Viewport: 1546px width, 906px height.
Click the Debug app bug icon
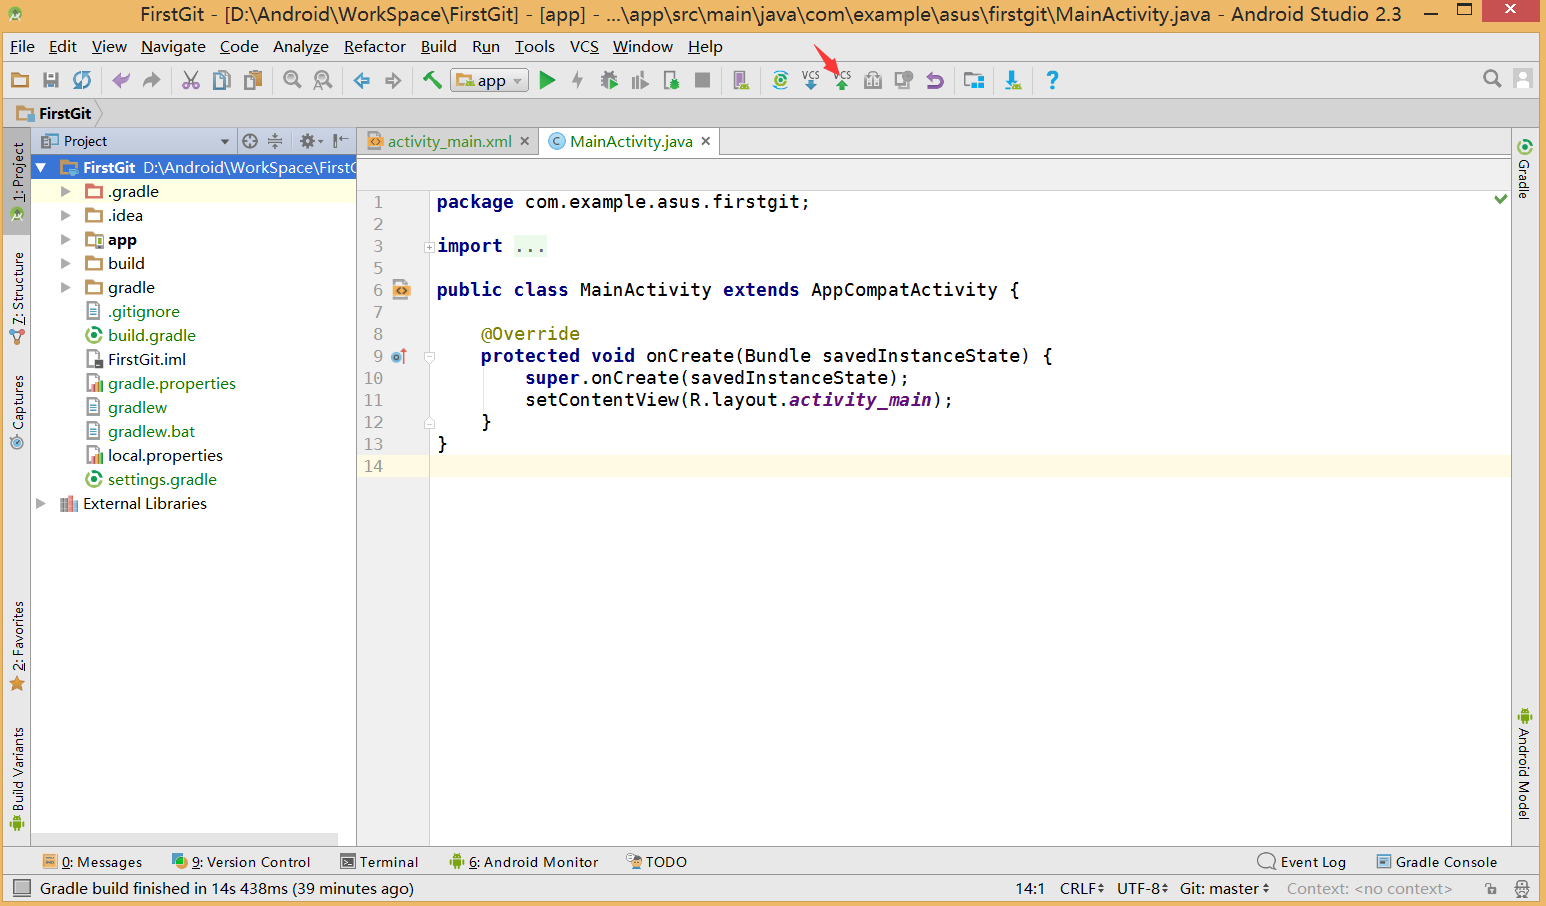pos(608,81)
